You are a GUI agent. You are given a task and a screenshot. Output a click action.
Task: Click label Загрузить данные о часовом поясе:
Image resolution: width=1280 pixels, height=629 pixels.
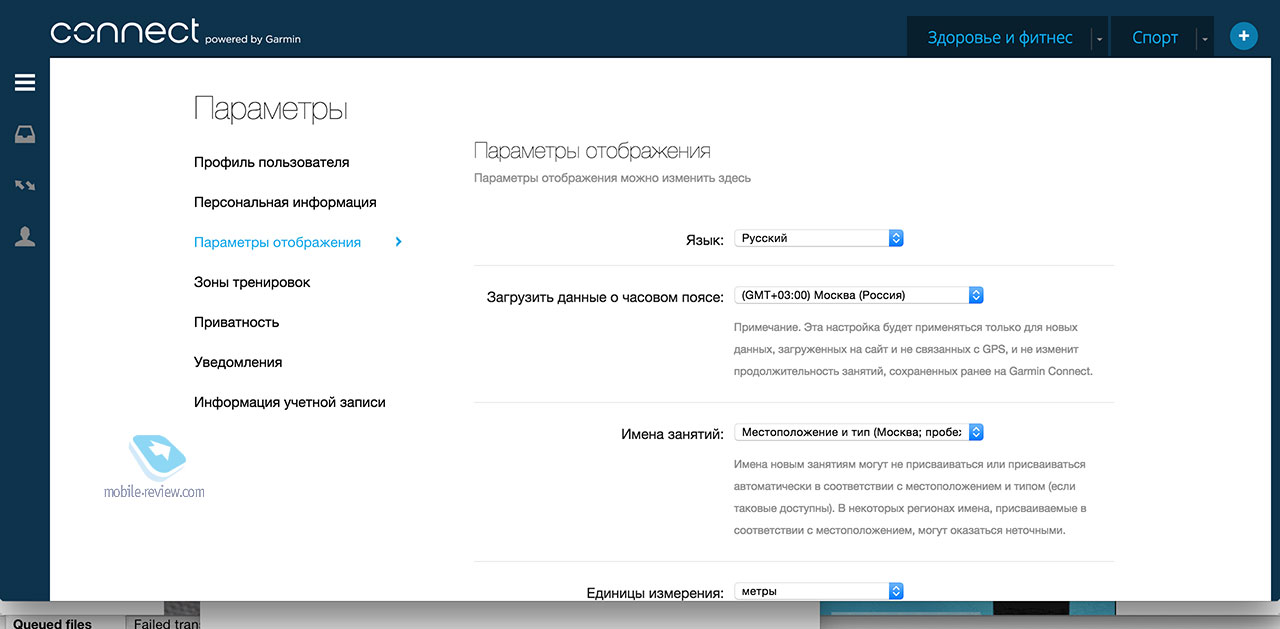tap(606, 297)
